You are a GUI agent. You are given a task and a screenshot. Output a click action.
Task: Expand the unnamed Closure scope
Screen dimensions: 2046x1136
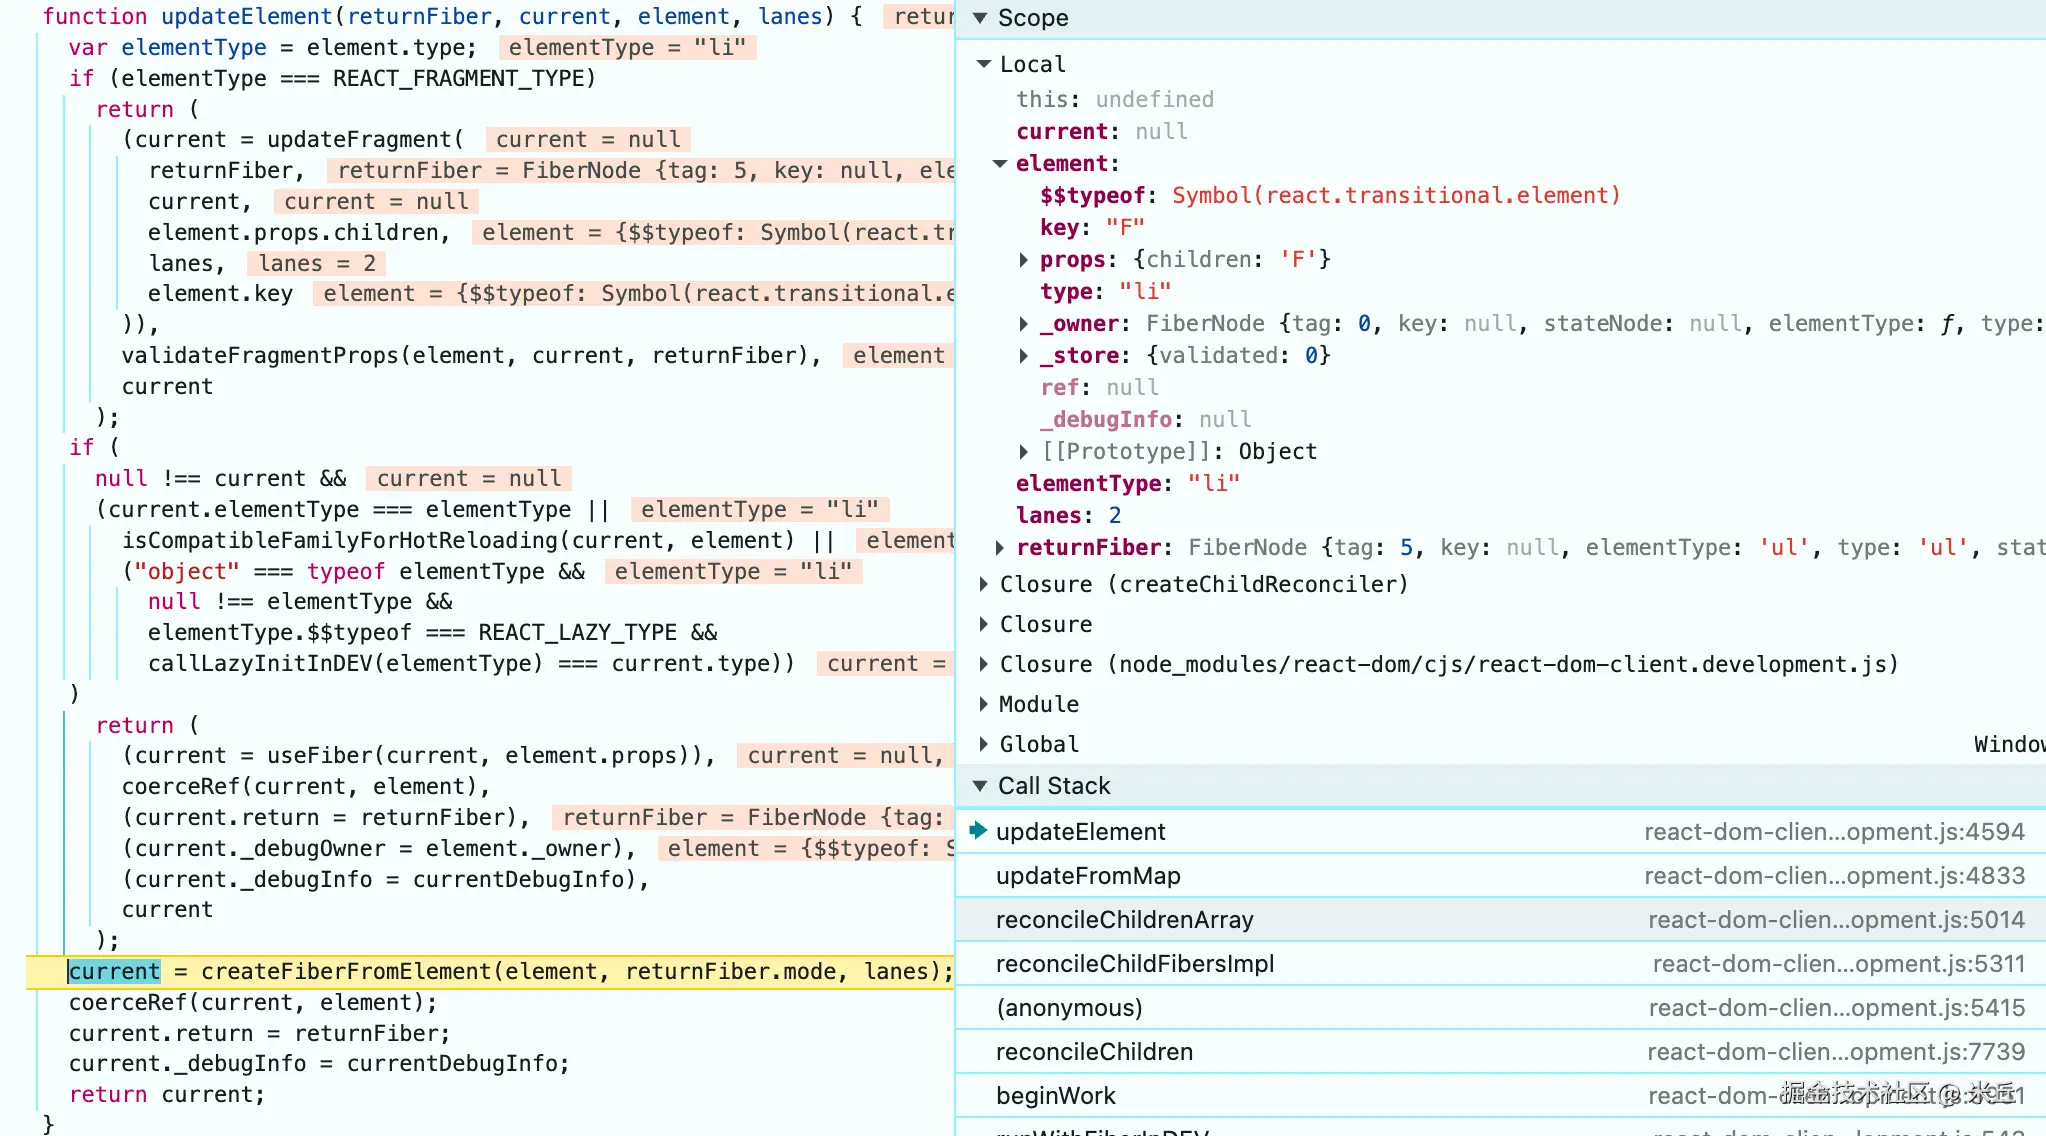click(x=984, y=624)
